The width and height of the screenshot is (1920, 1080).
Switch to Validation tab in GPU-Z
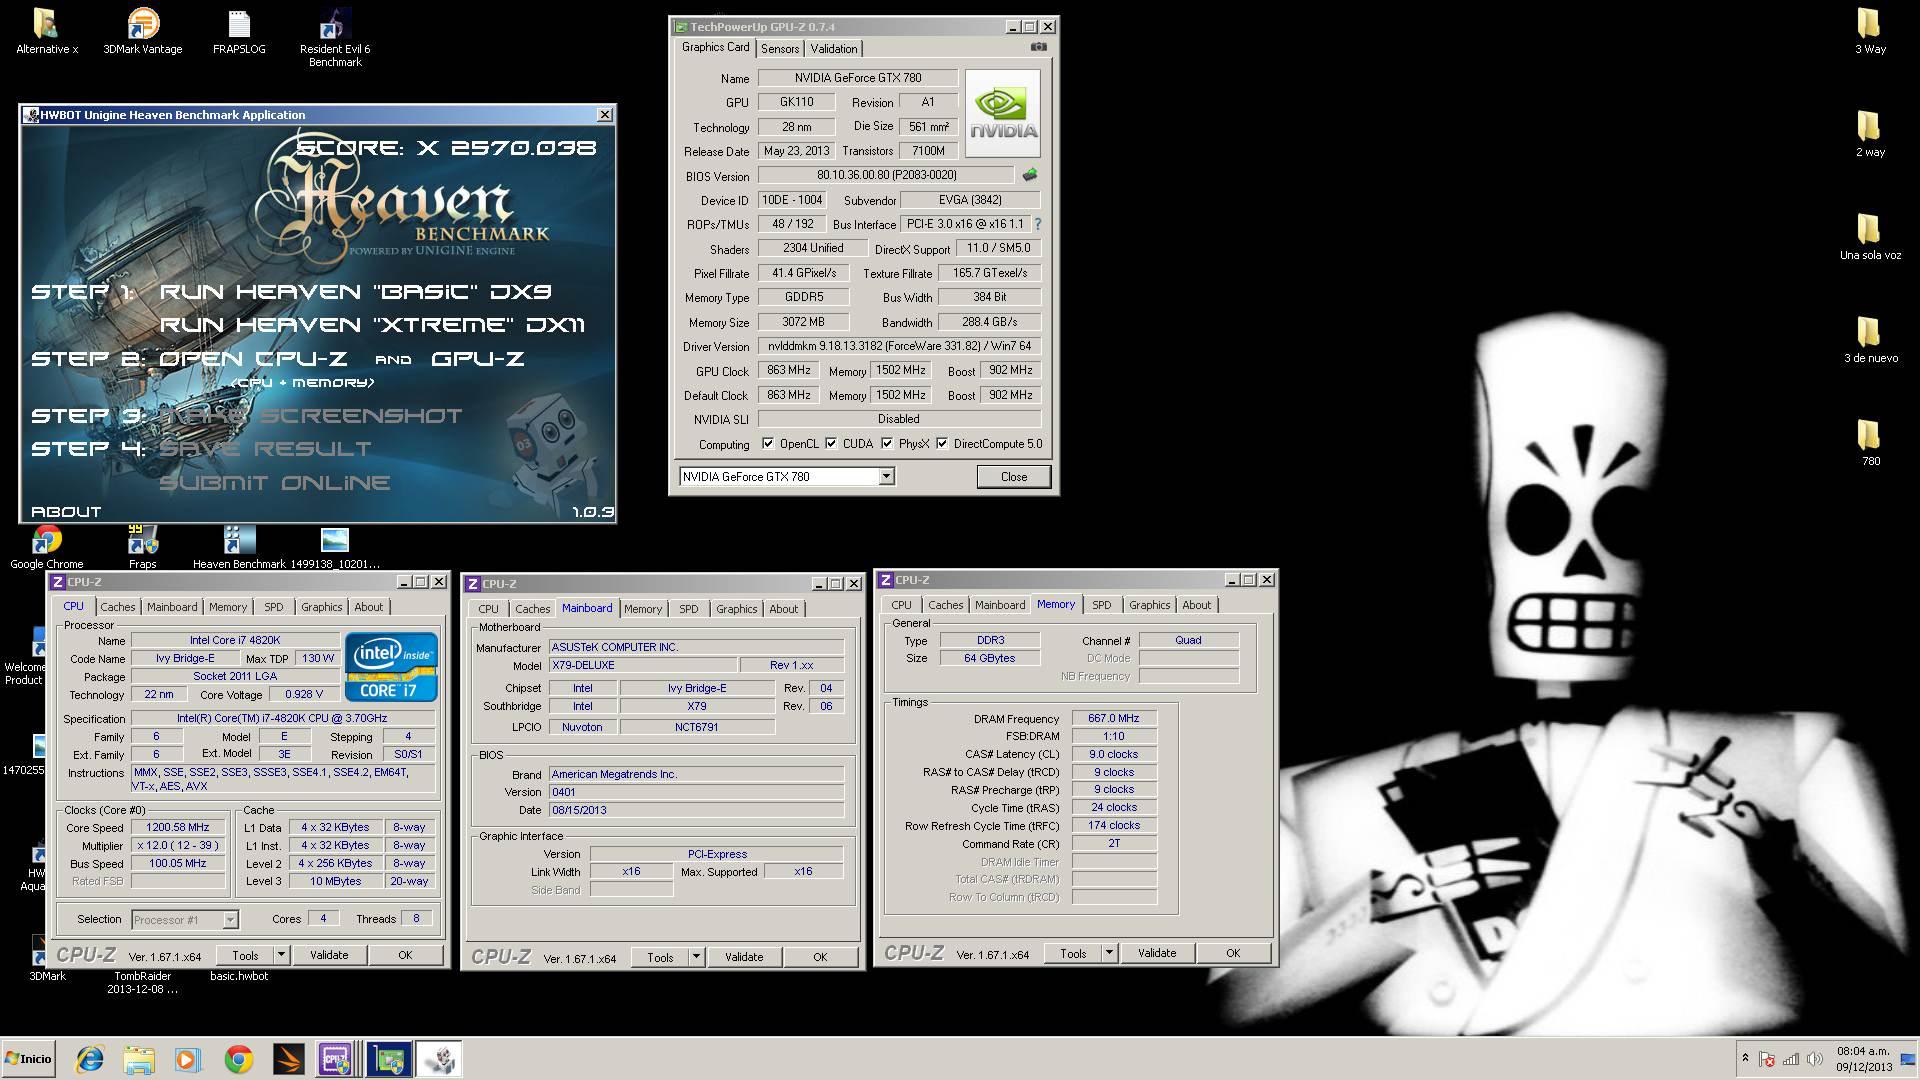(x=834, y=48)
